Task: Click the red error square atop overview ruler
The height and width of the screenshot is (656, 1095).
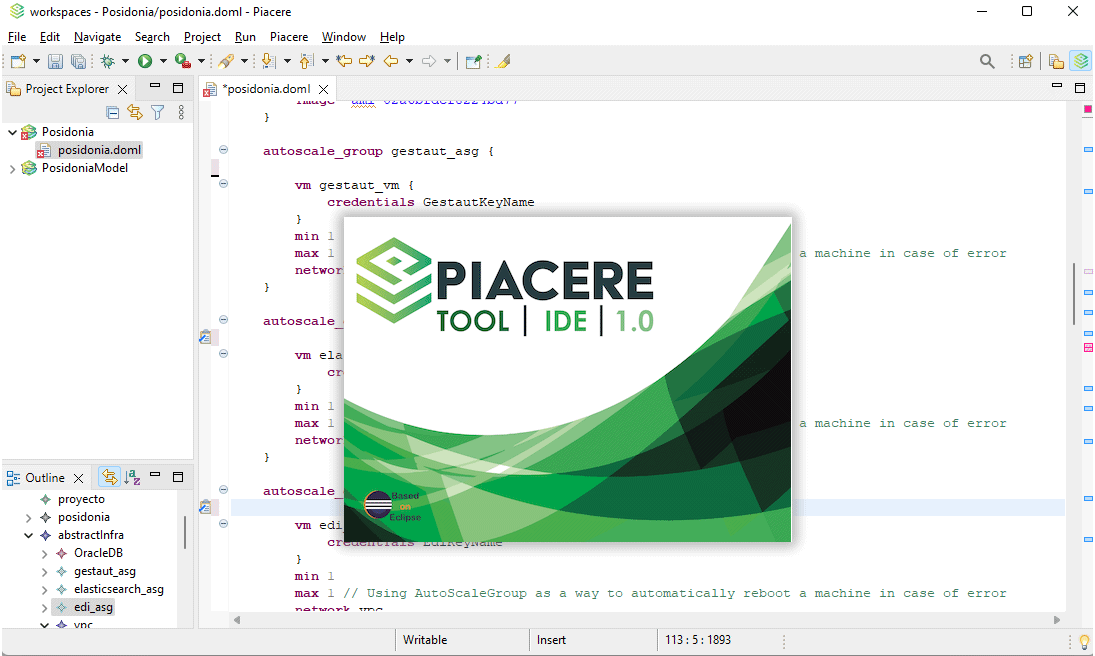Action: pos(1087,109)
